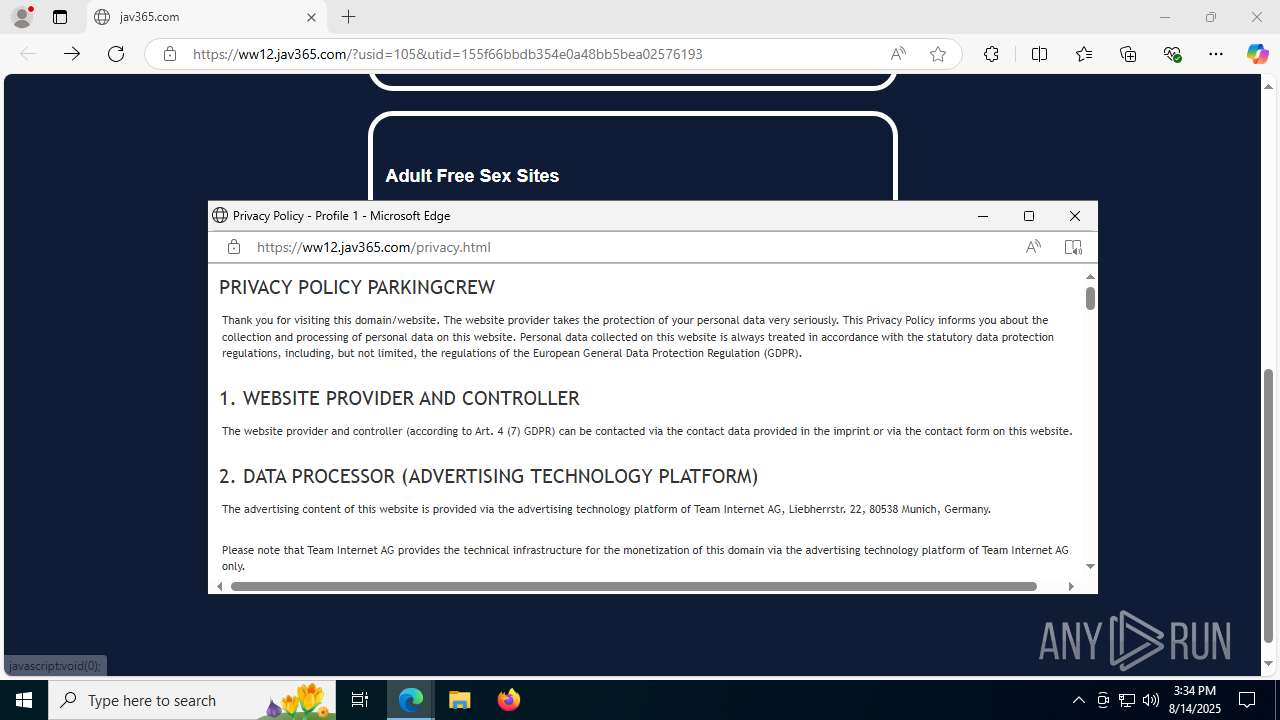Show hidden tray icons chevron
Screen dimensions: 1280x720
(x=1078, y=700)
